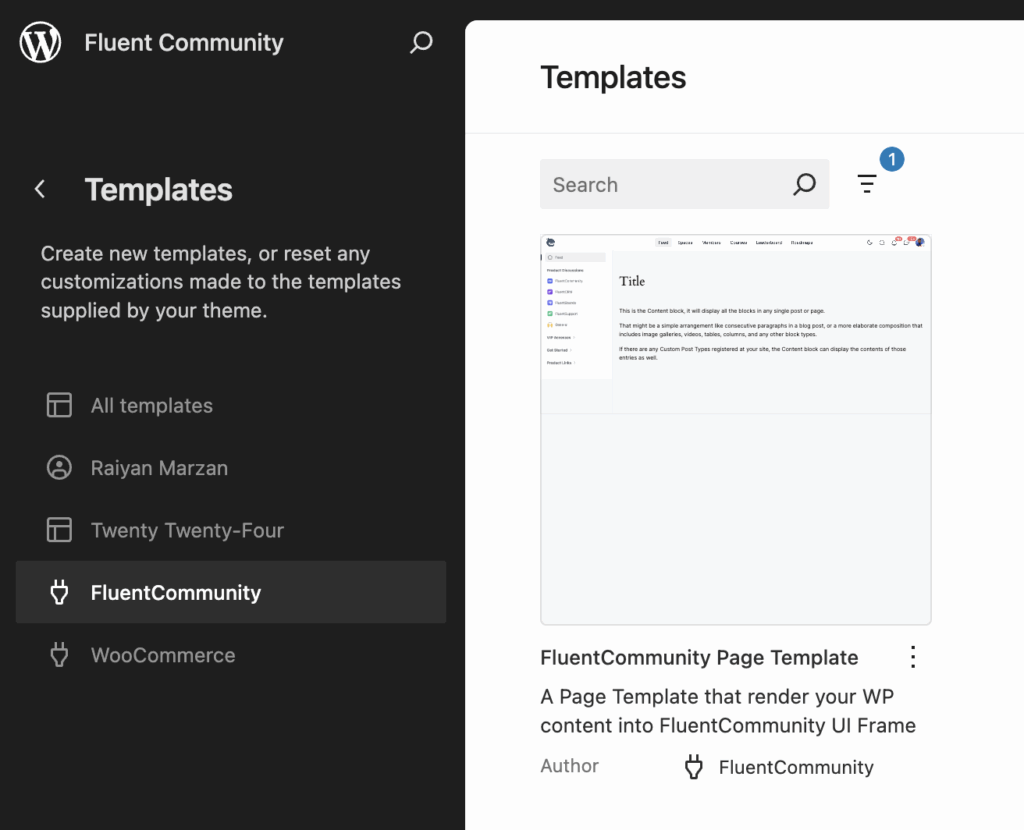The image size is (1024, 830).
Task: Go back using the chevron beside Templates
Action: pos(40,189)
